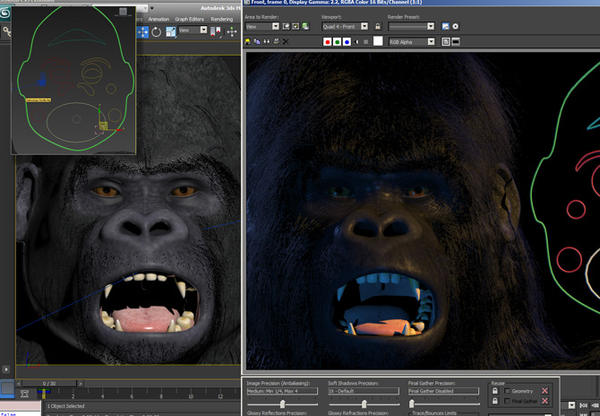
Task: Click the render setup icon beside Render Preset
Action: 444,26
